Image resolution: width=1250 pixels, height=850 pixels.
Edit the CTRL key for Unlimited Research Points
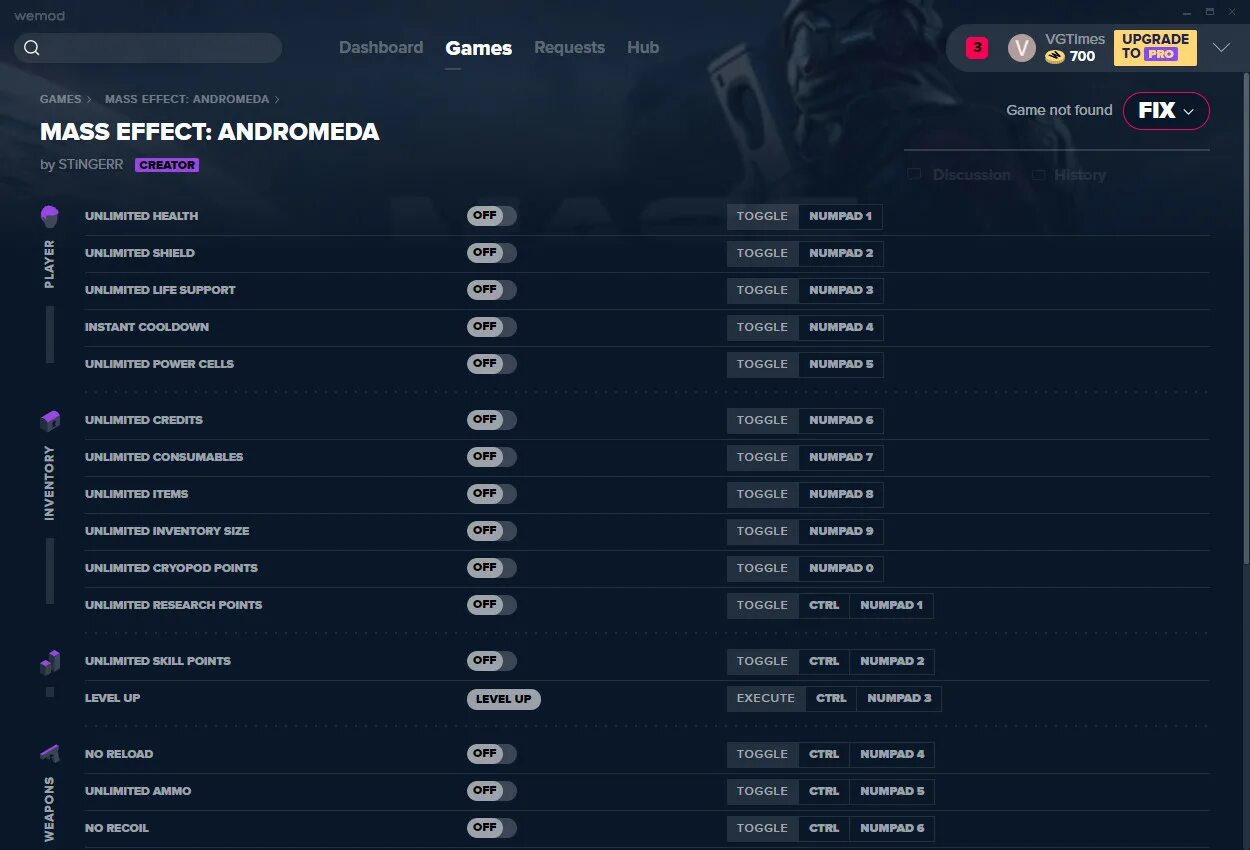(824, 605)
